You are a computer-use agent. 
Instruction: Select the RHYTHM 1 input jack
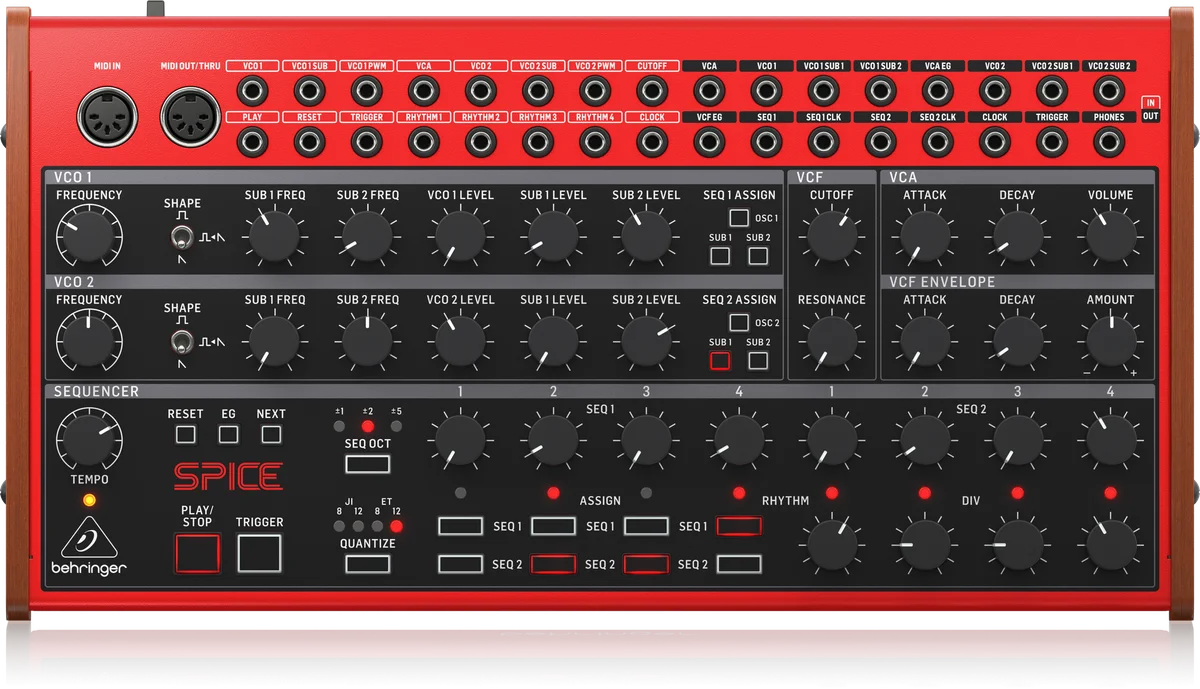(x=424, y=142)
